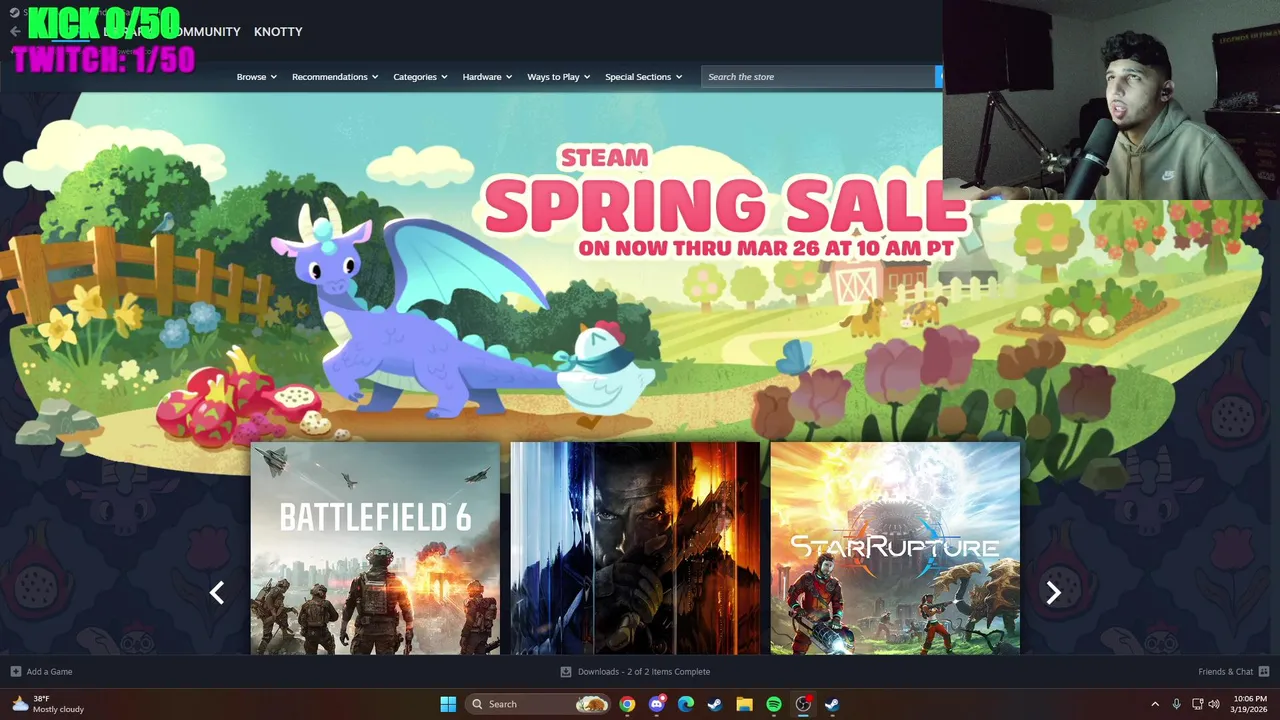The height and width of the screenshot is (720, 1280).
Task: Click the microphone tray icon
Action: 1176,704
